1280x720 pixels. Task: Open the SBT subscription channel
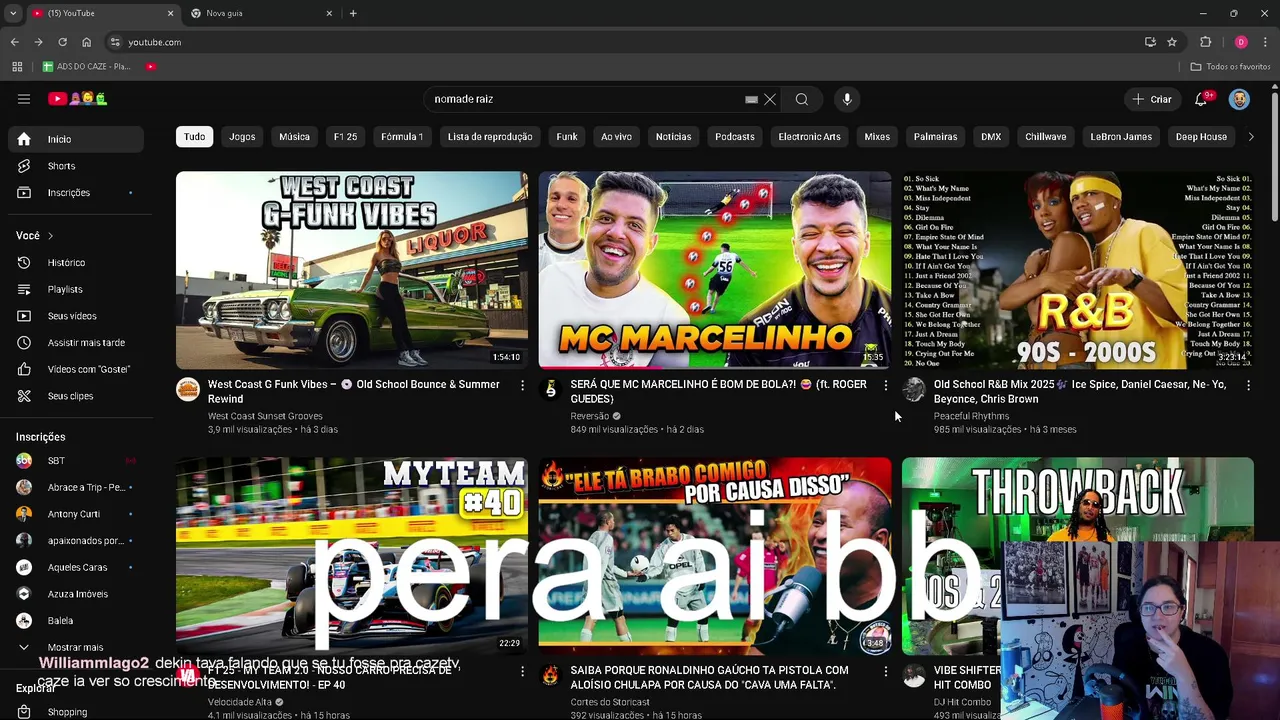click(x=76, y=461)
